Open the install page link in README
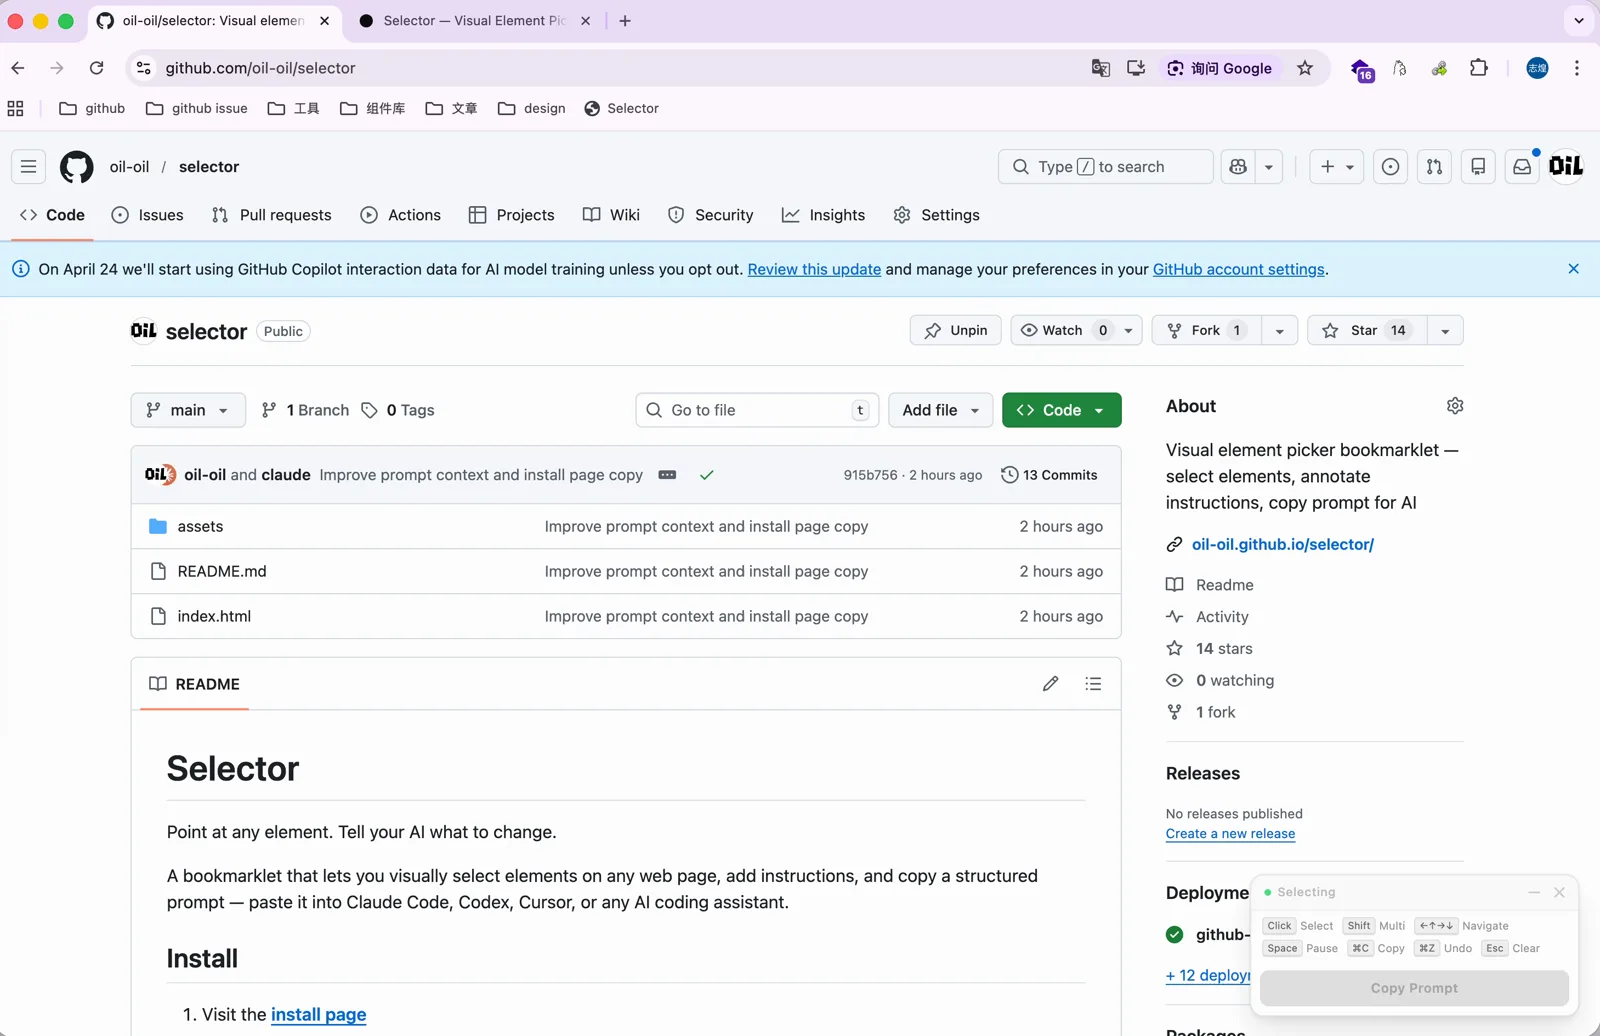This screenshot has height=1036, width=1600. coord(318,1015)
